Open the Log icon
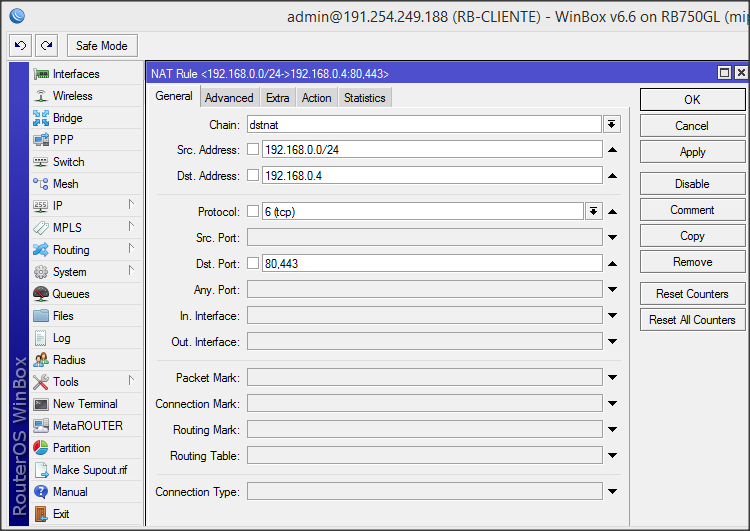The height and width of the screenshot is (531, 750). pyautogui.click(x=41, y=338)
